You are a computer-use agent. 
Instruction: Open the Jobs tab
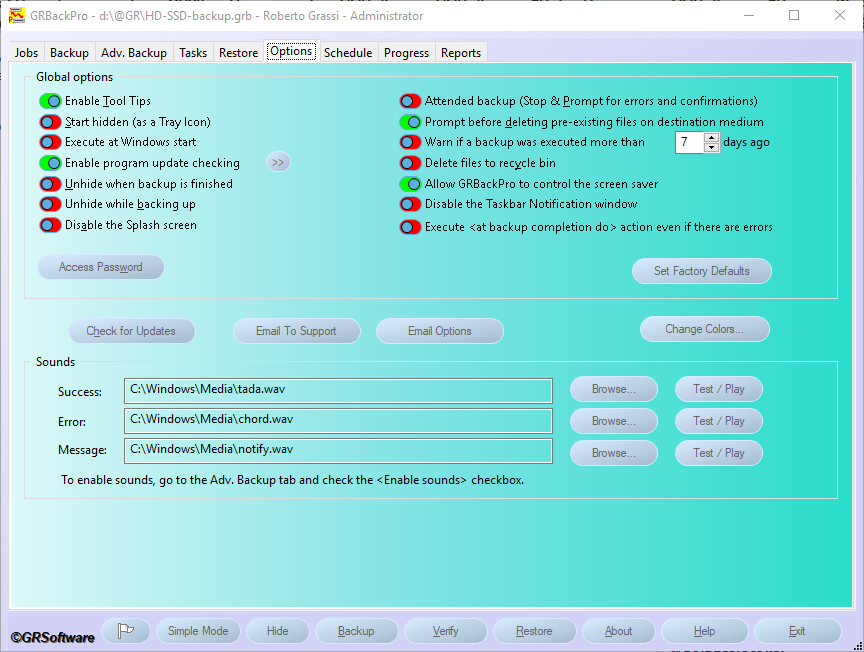coord(26,53)
